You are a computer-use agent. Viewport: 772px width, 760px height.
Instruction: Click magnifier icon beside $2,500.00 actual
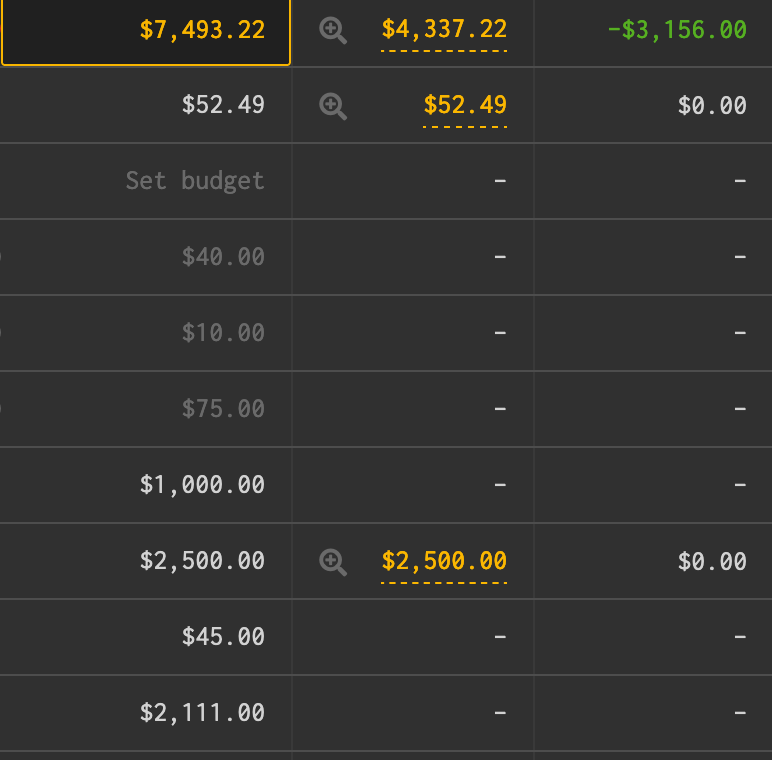point(333,562)
